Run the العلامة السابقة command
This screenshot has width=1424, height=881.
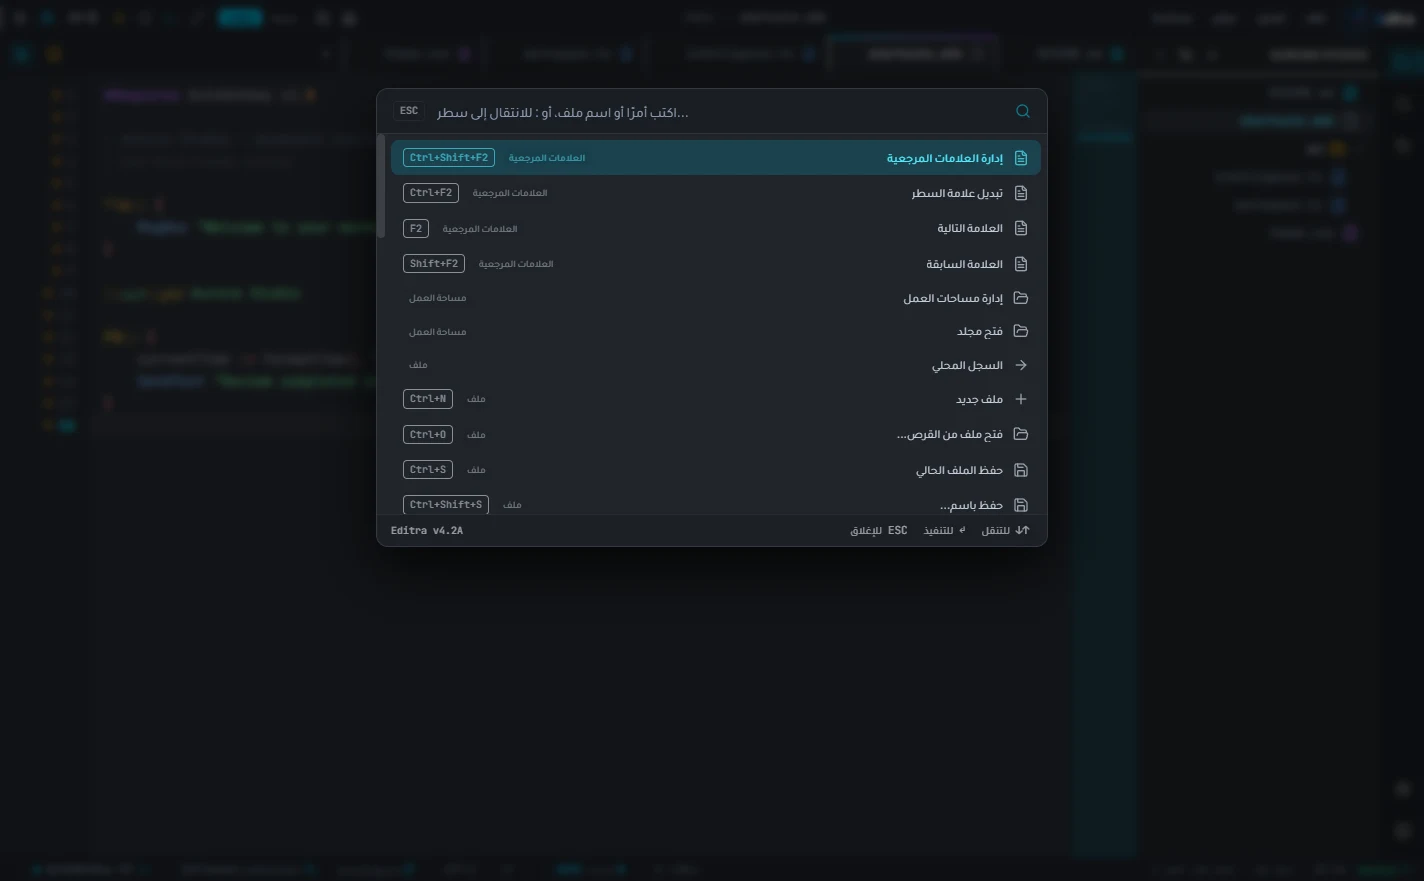pyautogui.click(x=716, y=264)
